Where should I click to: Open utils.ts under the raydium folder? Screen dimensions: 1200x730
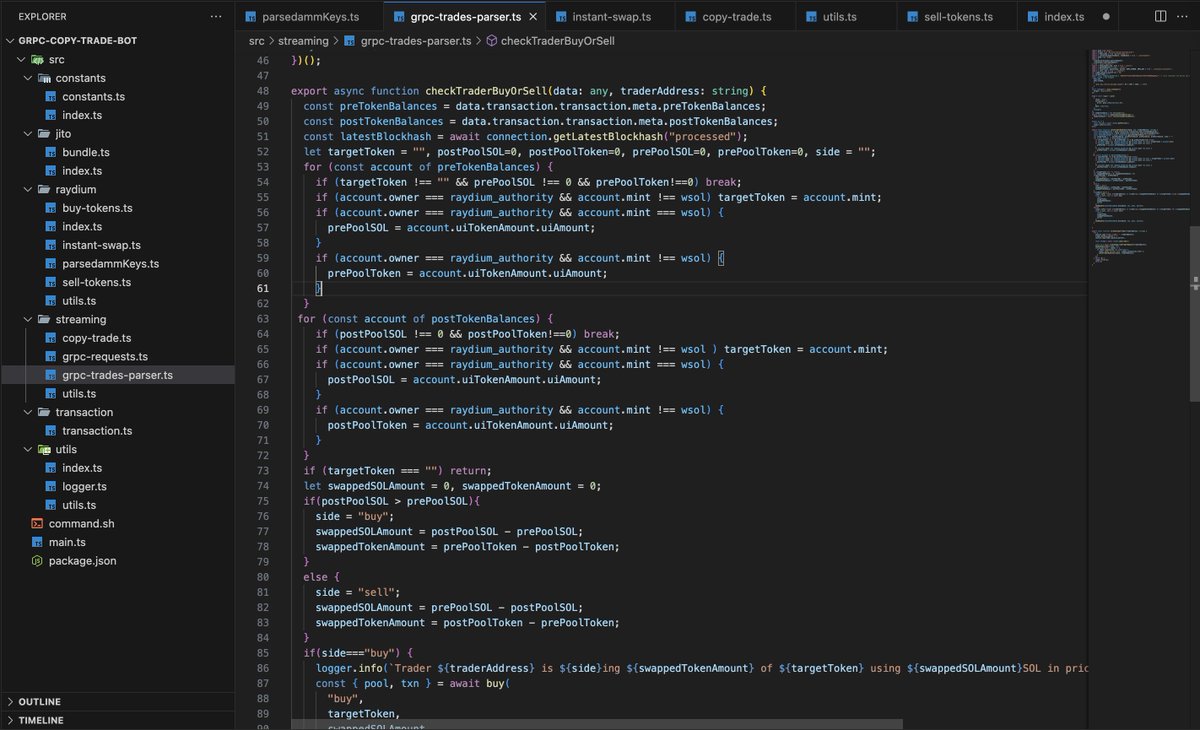click(x=79, y=301)
